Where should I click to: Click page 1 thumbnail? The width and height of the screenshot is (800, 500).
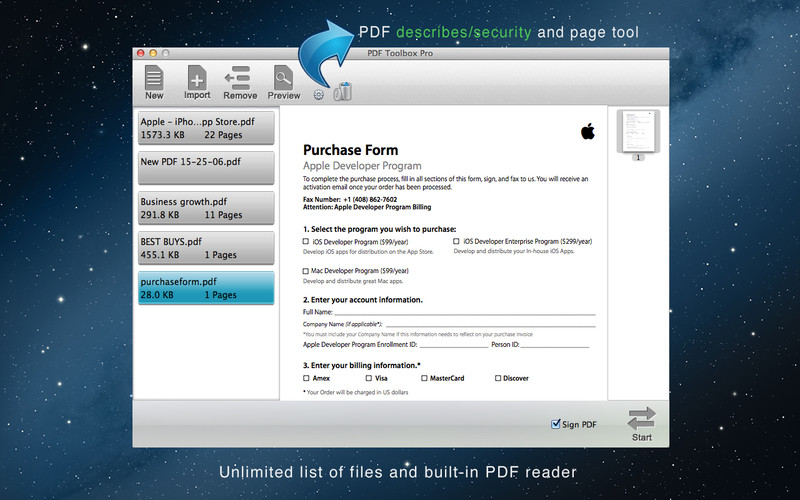(x=638, y=131)
